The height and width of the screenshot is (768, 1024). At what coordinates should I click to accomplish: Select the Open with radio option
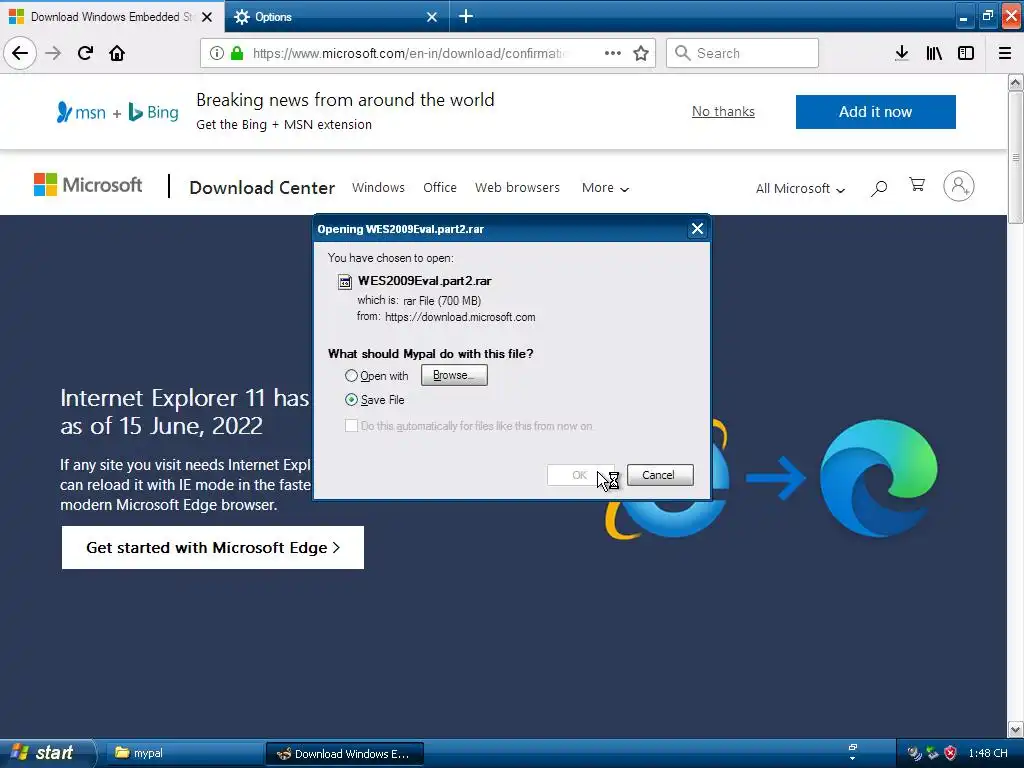[x=351, y=376]
